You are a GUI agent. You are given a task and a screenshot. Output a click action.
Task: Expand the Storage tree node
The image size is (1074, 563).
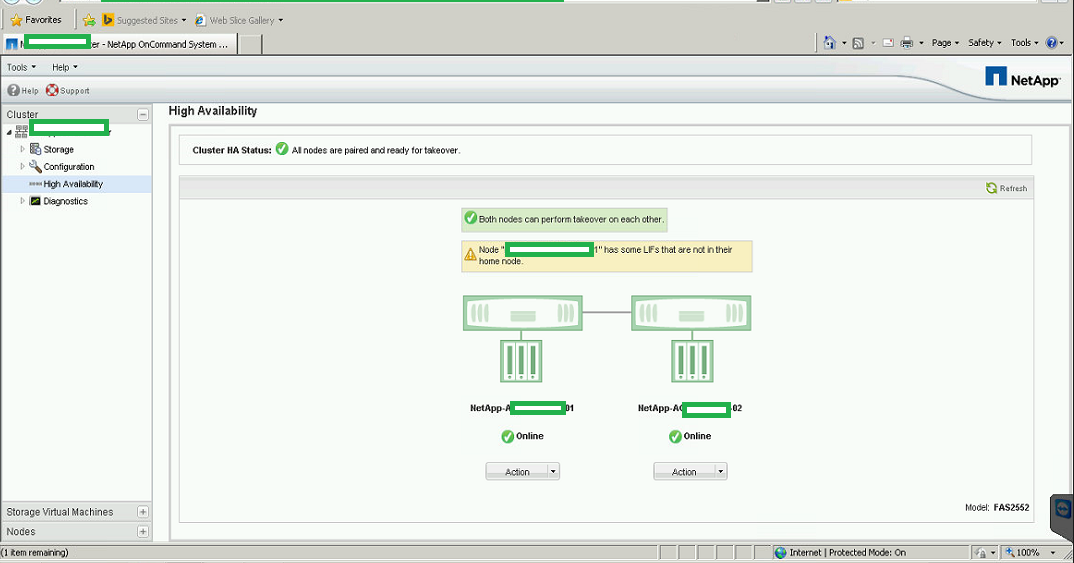23,149
